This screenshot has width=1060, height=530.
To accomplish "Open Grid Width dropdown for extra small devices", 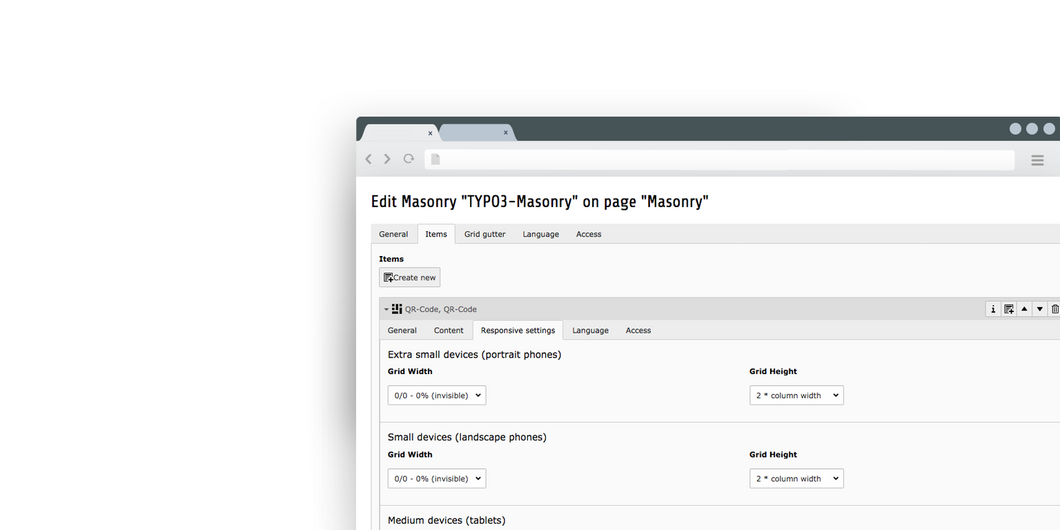I will [x=437, y=395].
